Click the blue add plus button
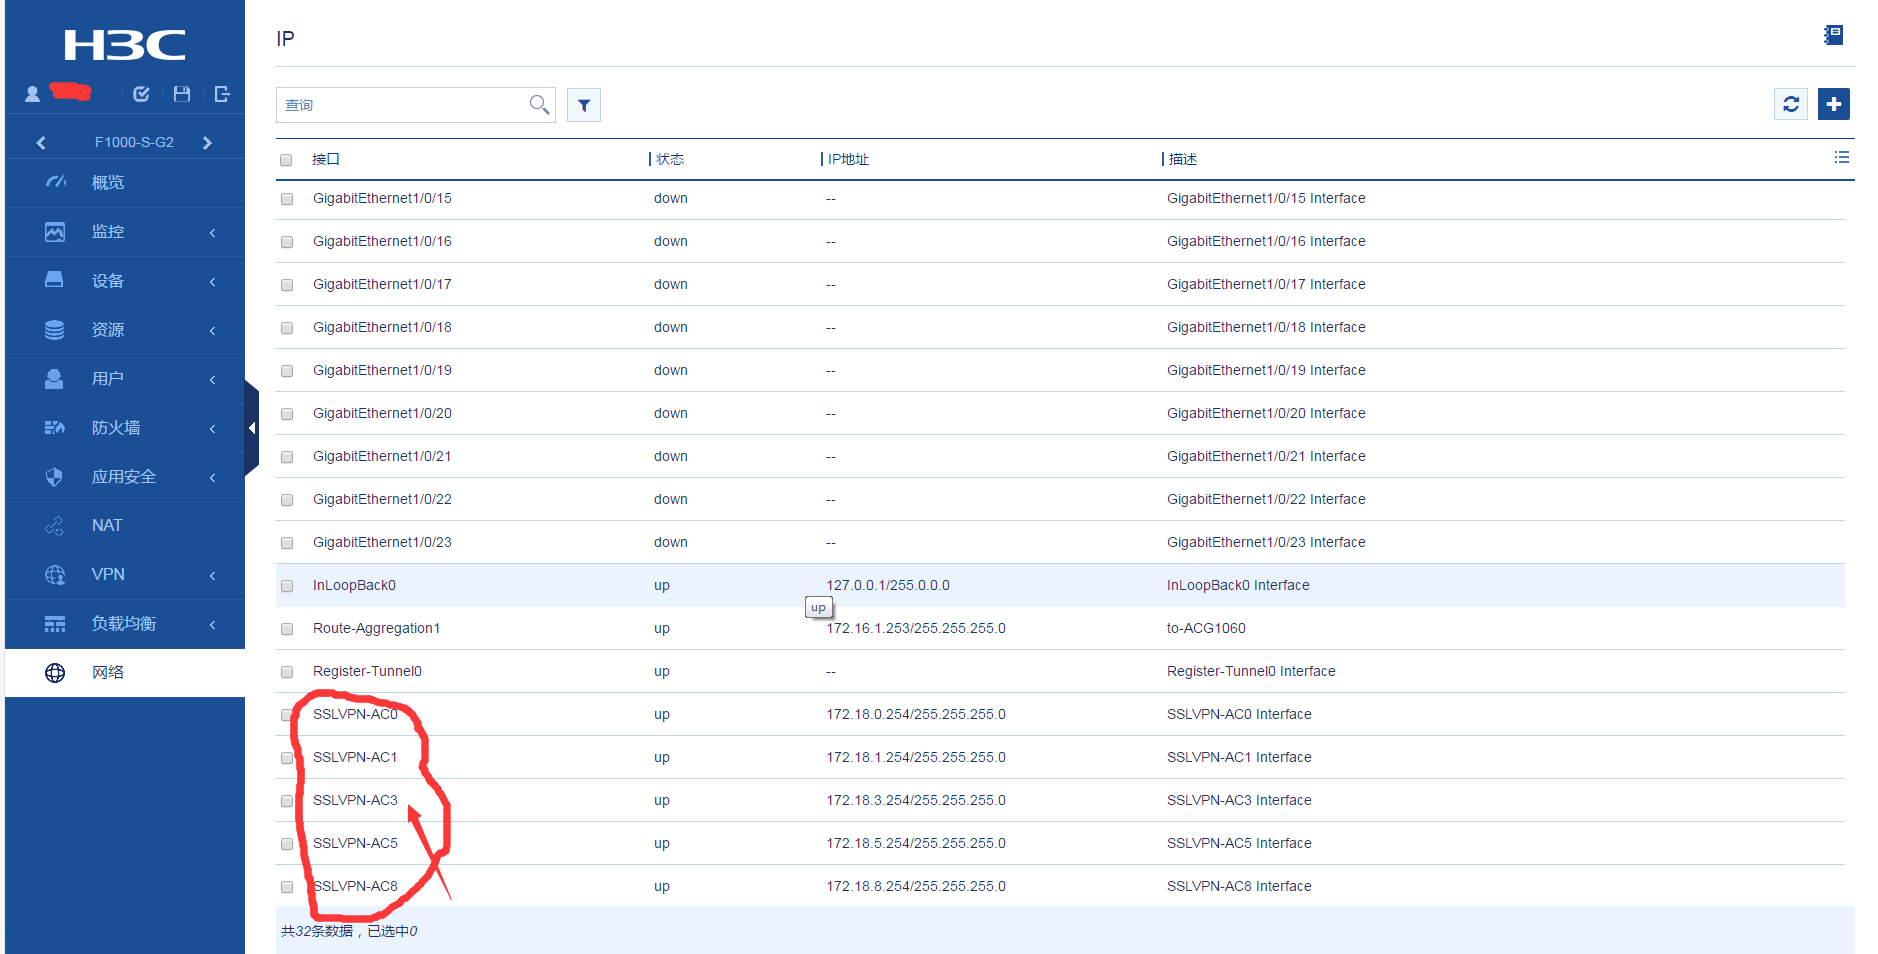 pos(1833,104)
